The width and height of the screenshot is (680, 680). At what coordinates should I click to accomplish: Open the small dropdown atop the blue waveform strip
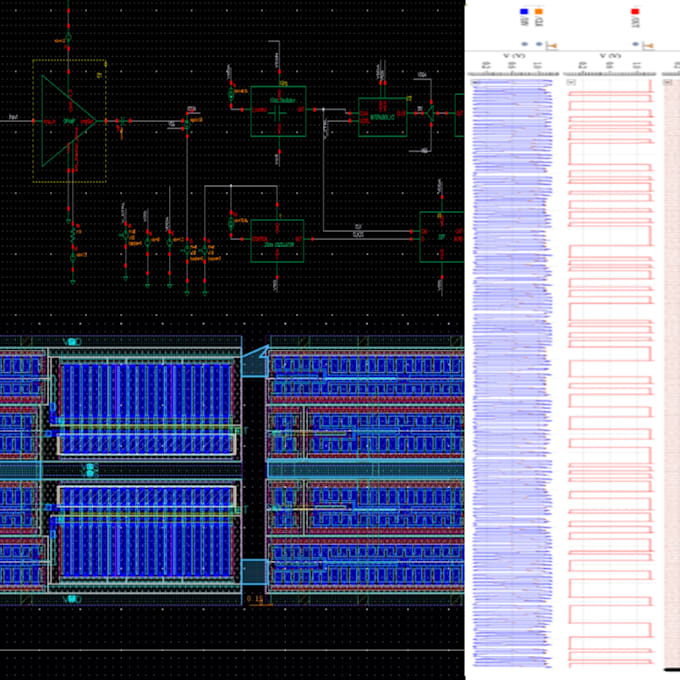pos(475,82)
